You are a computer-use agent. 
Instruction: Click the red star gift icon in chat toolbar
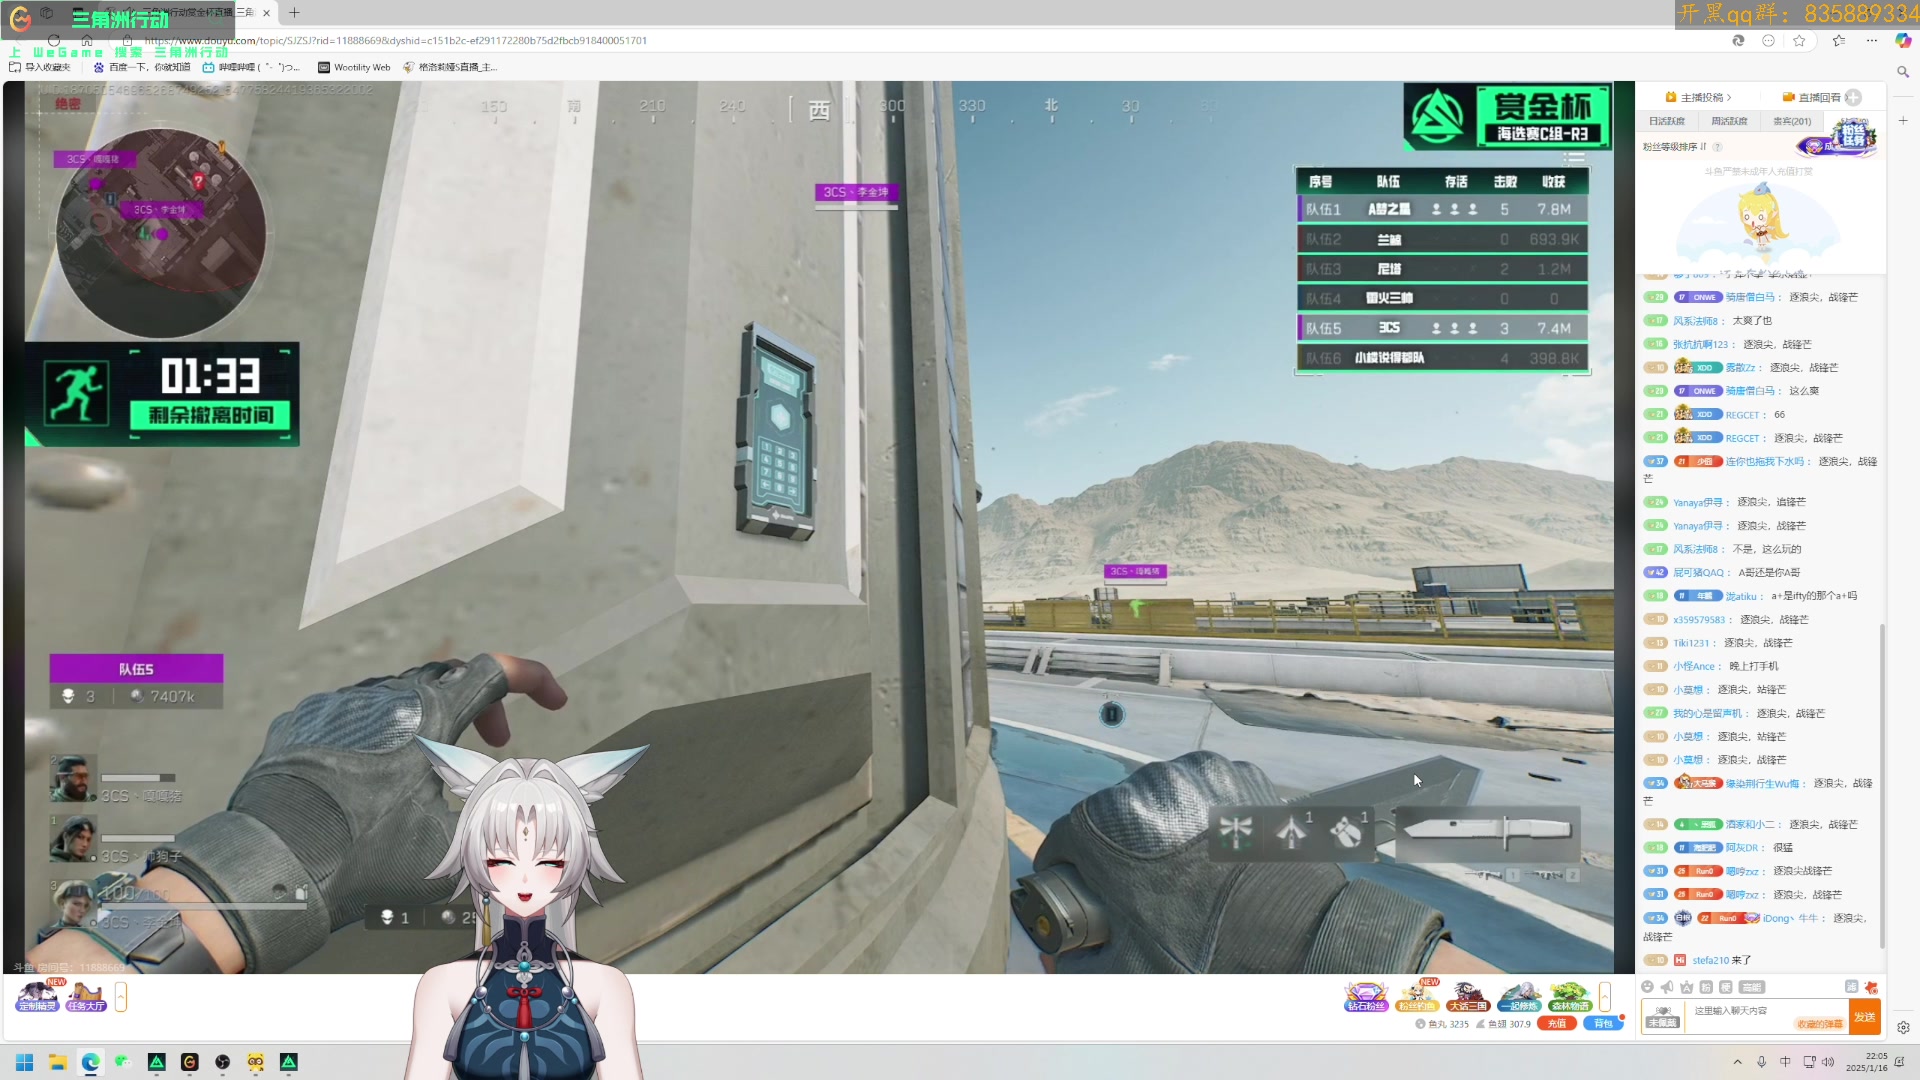click(x=1871, y=987)
